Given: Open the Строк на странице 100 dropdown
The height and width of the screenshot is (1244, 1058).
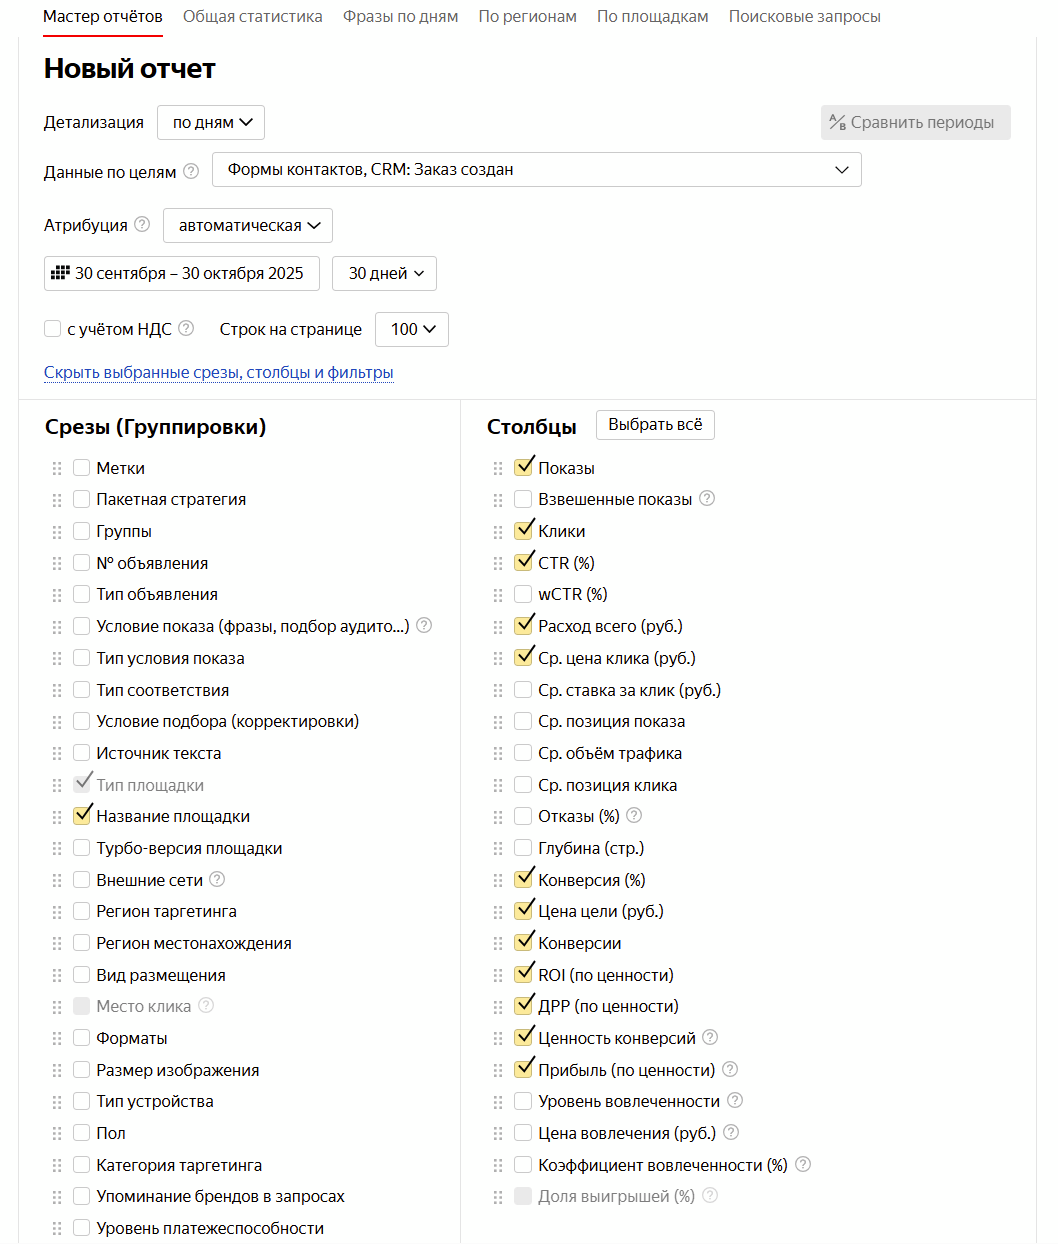Looking at the screenshot, I should tap(411, 329).
